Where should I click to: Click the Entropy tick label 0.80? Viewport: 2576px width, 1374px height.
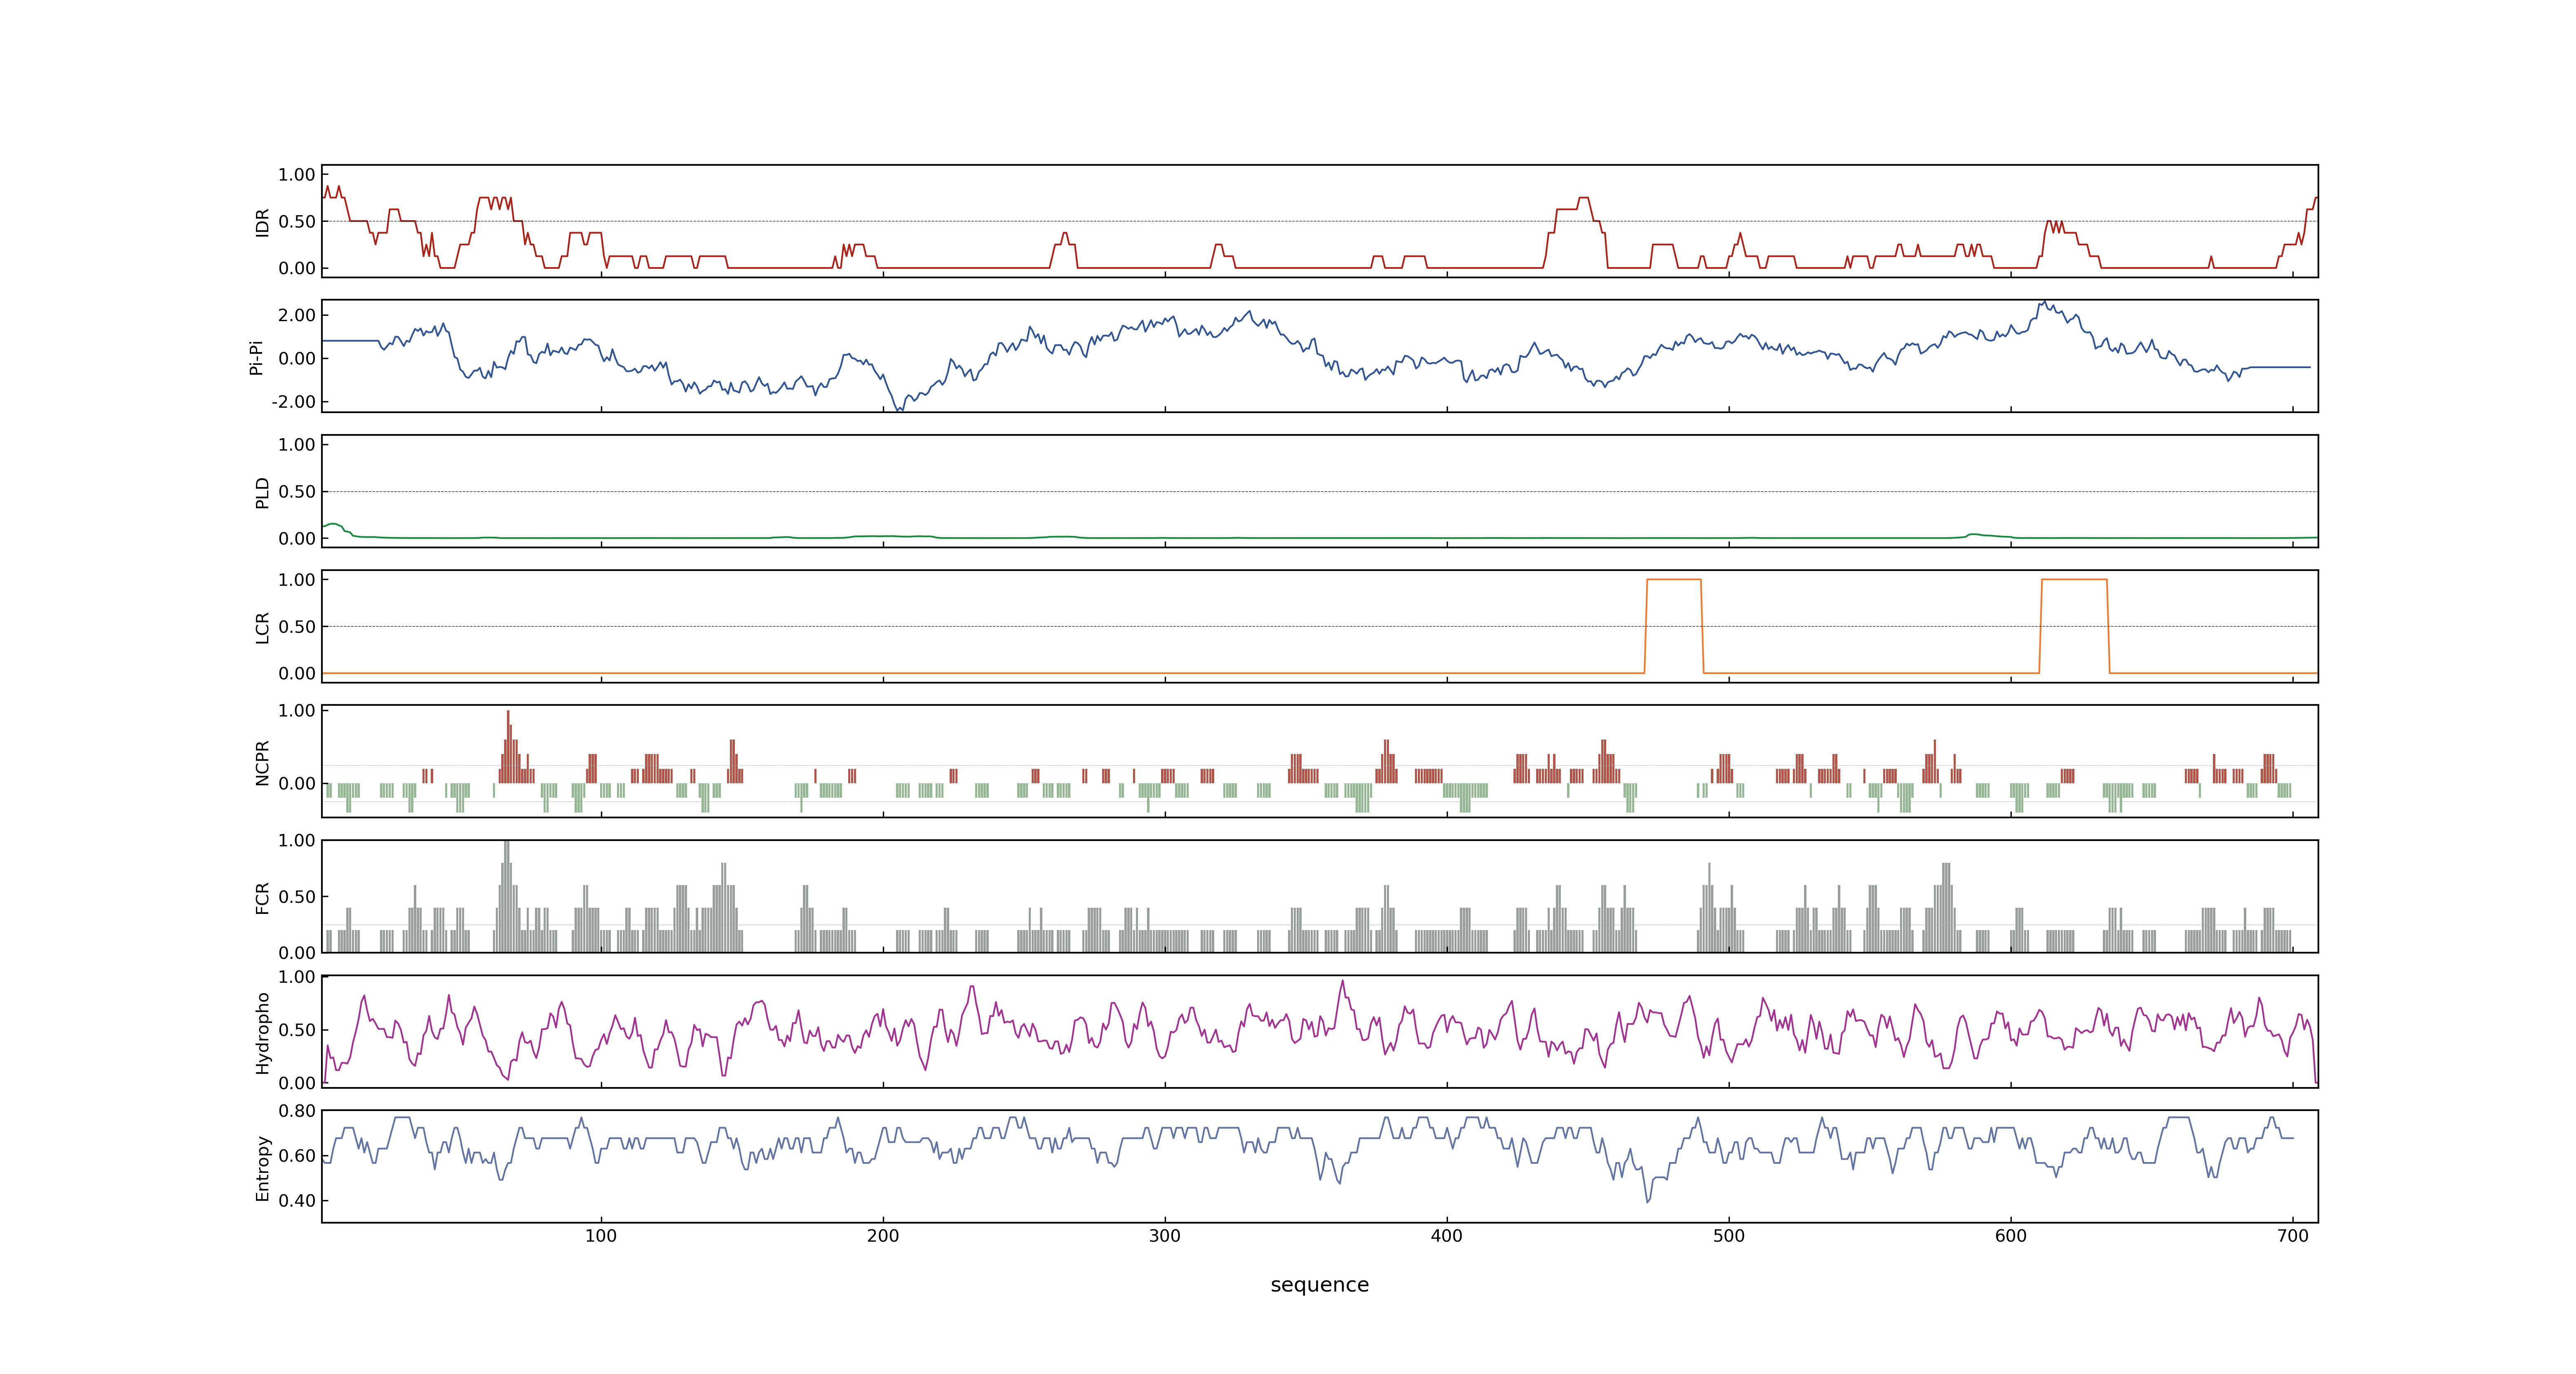click(297, 1111)
